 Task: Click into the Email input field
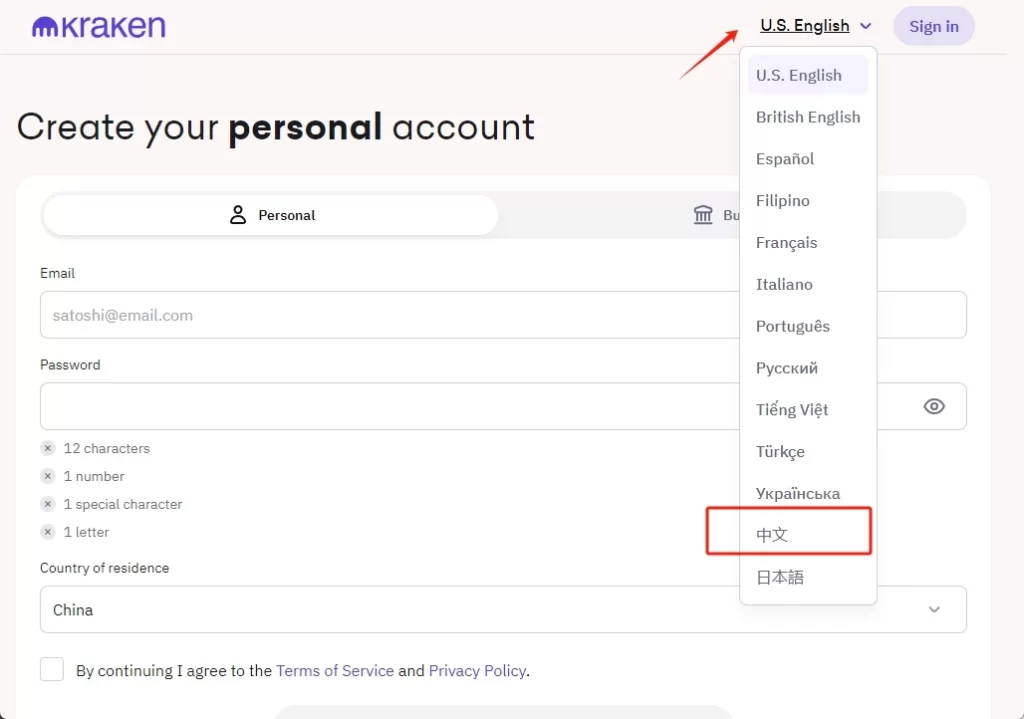(x=390, y=315)
